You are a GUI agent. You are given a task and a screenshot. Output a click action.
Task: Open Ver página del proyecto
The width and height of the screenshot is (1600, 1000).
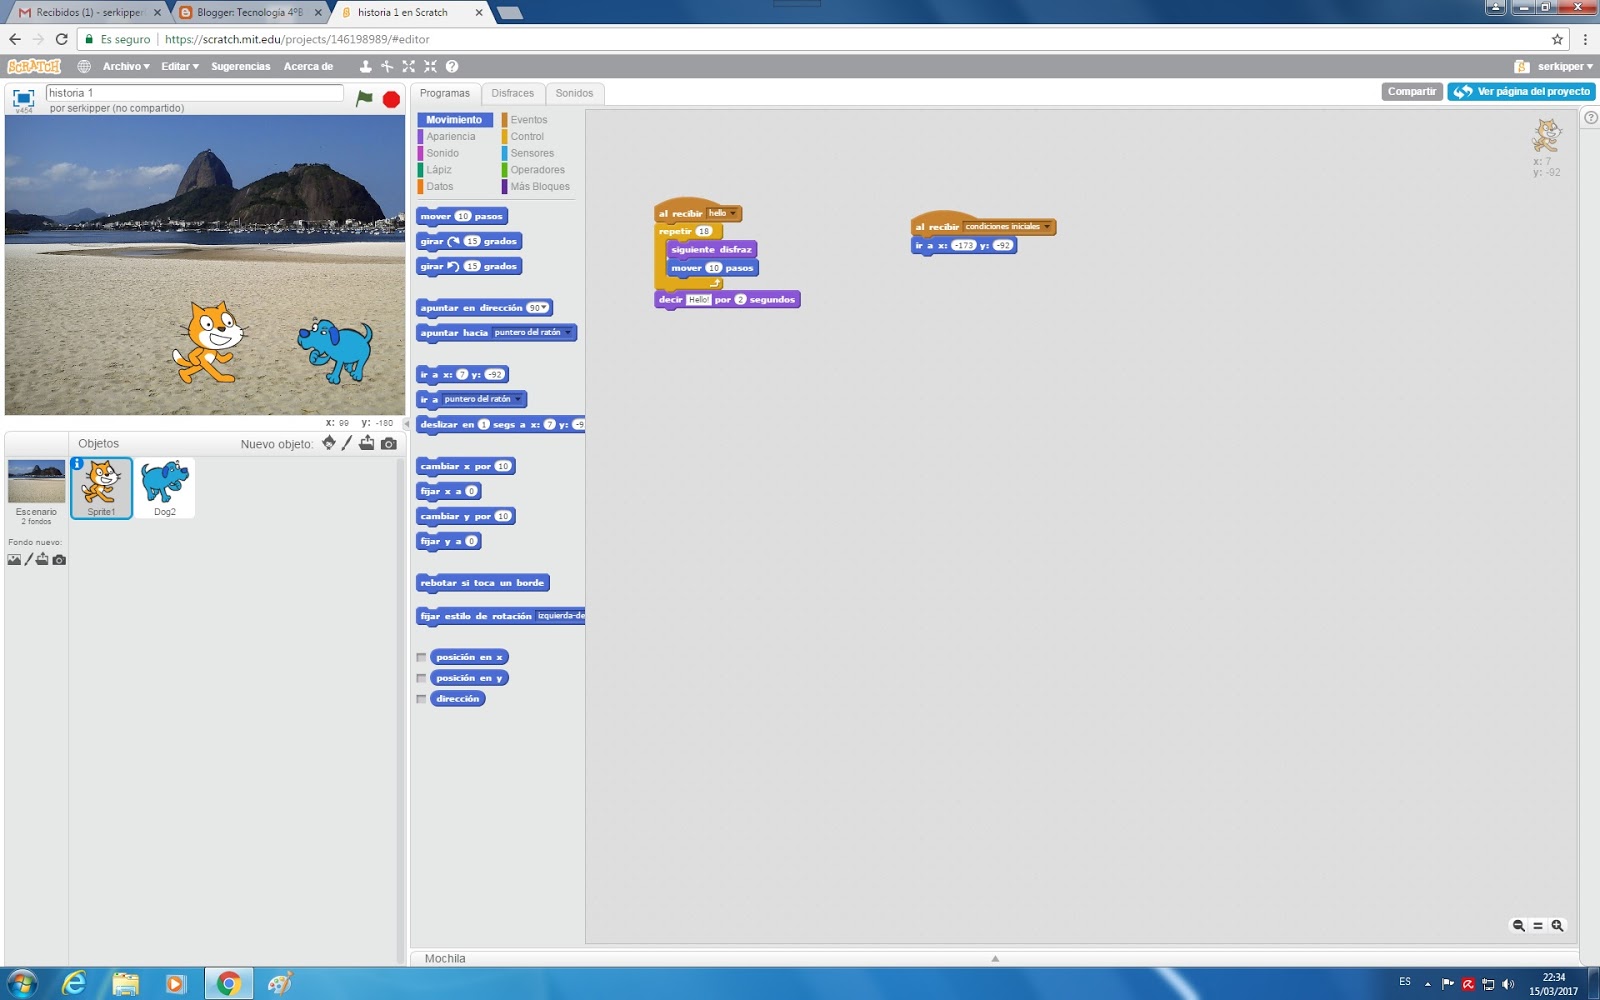(1520, 91)
